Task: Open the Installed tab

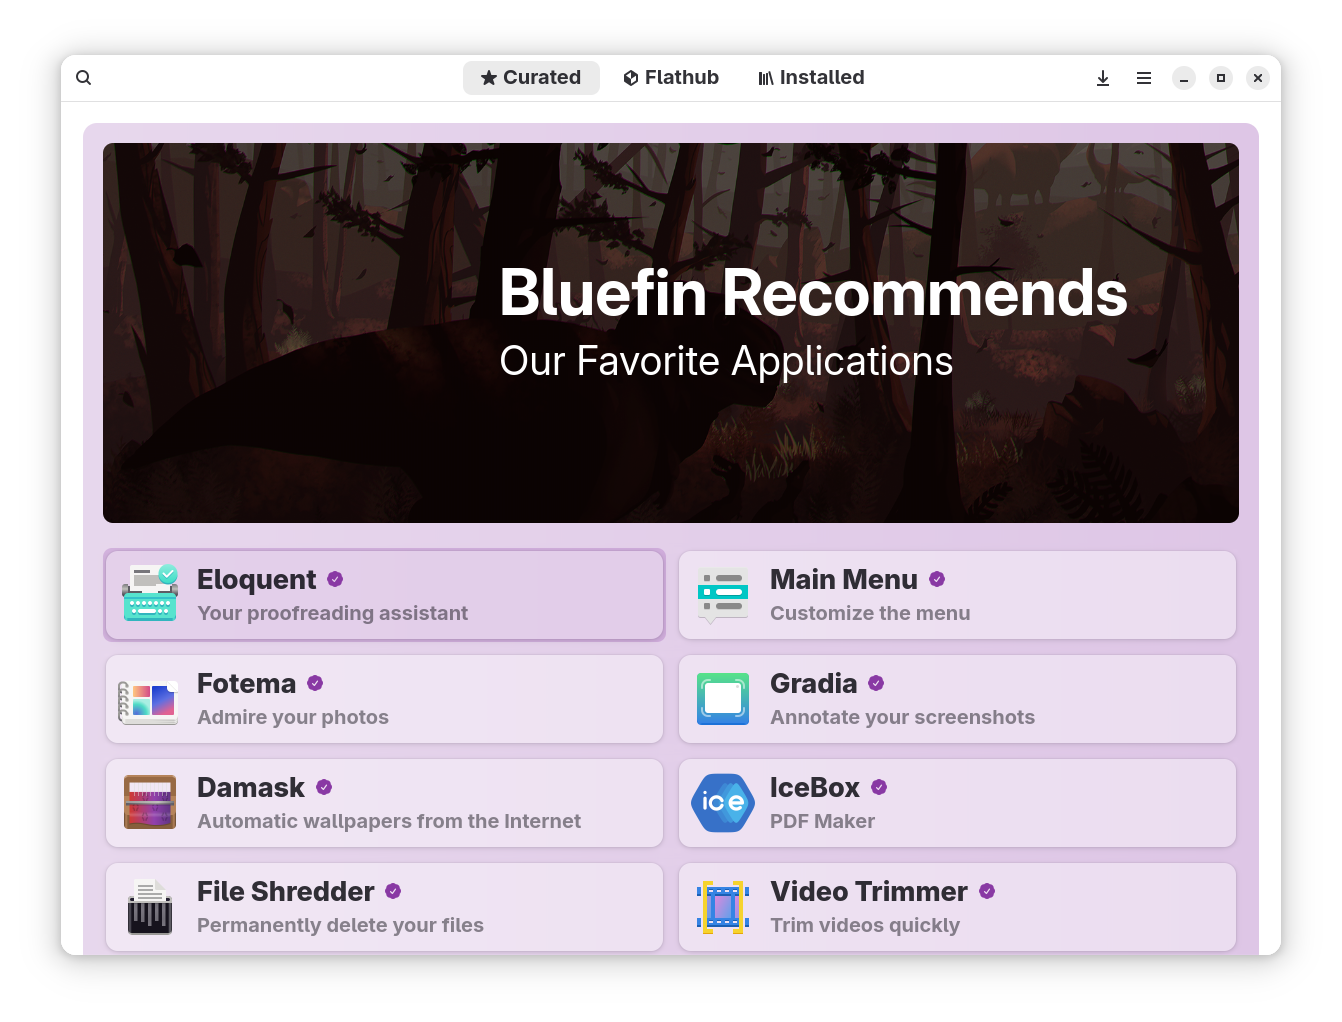Action: (x=811, y=78)
